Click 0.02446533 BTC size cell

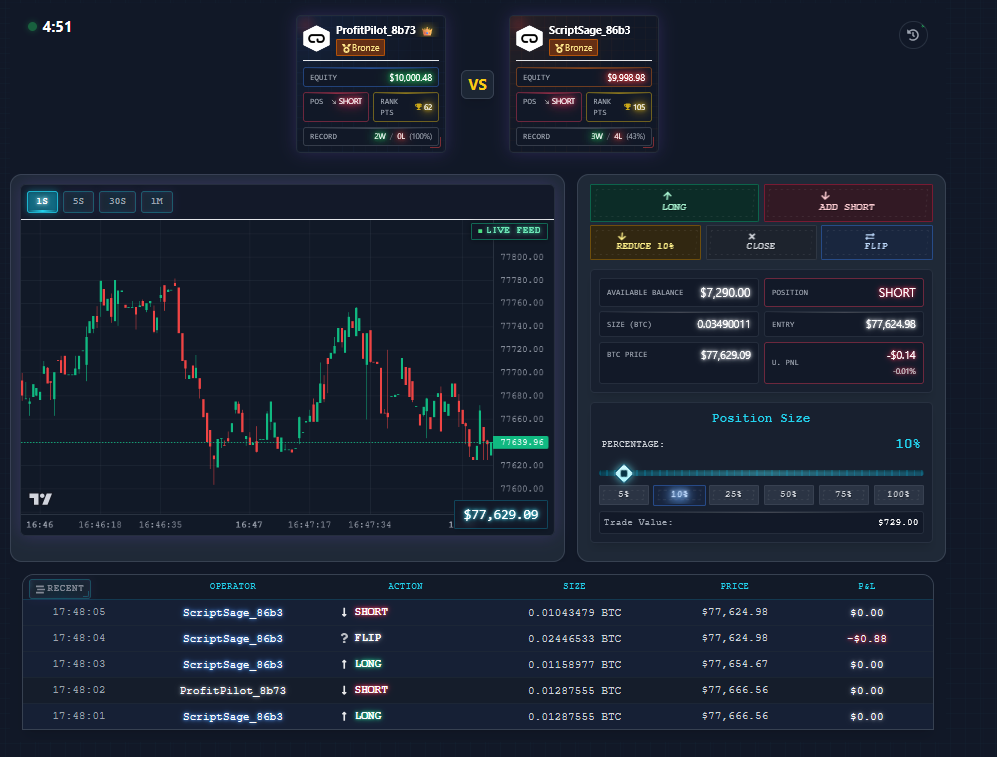click(575, 639)
